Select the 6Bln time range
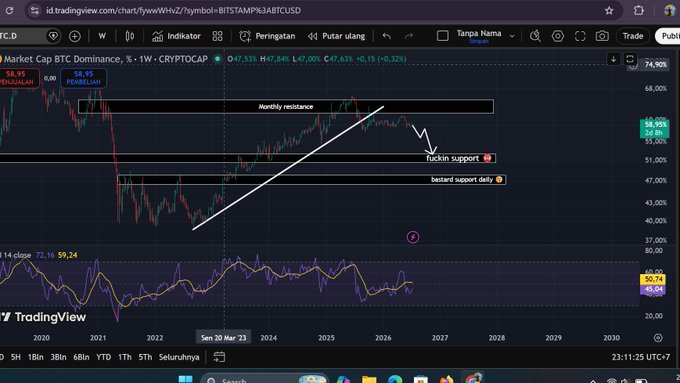This screenshot has width=680, height=383. [81, 357]
